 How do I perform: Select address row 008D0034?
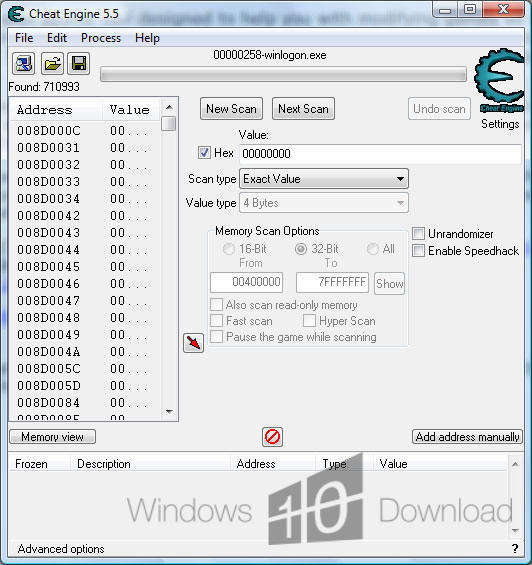84,199
